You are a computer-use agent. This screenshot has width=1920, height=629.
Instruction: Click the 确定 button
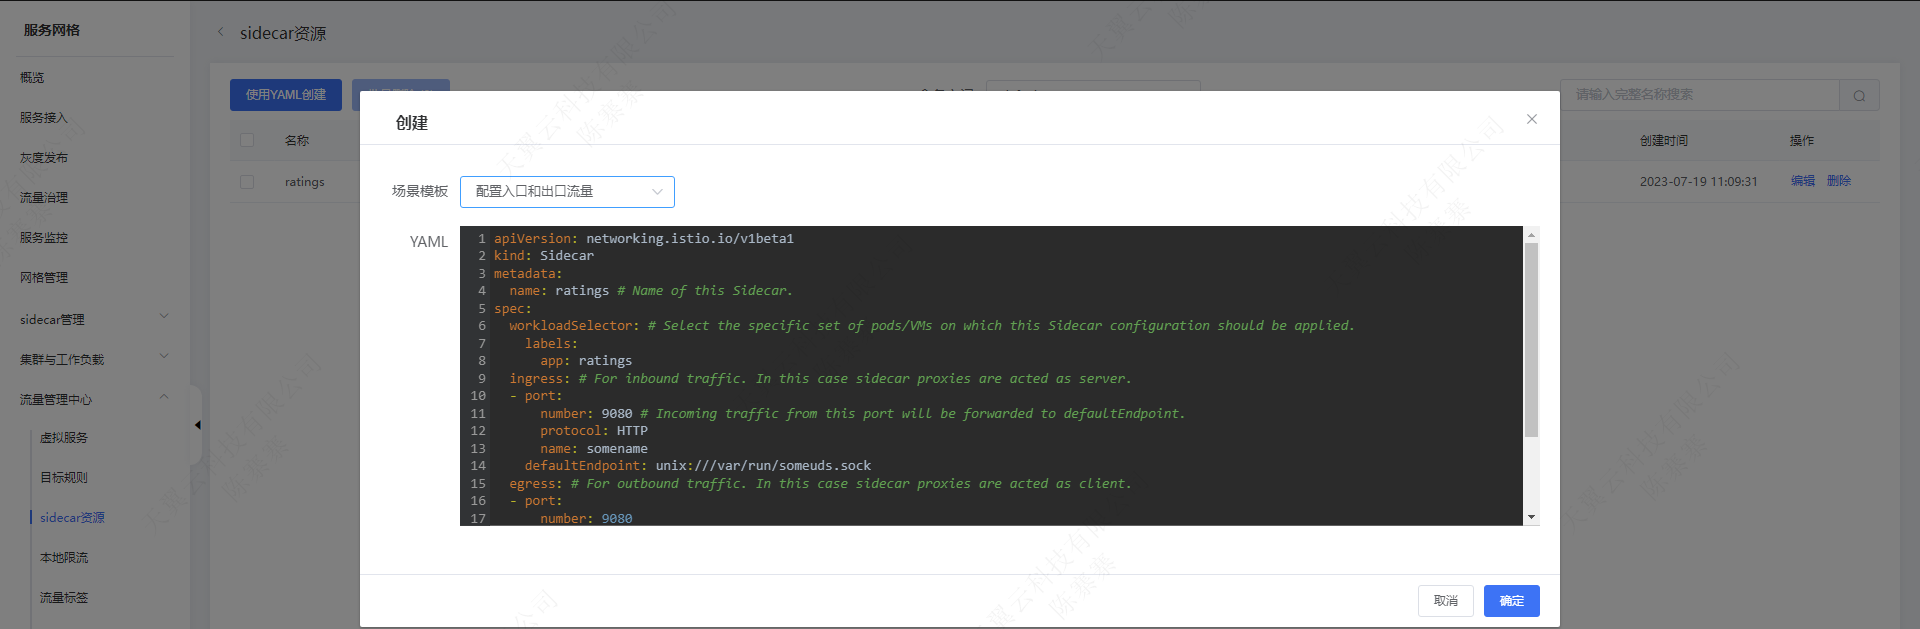[1511, 601]
